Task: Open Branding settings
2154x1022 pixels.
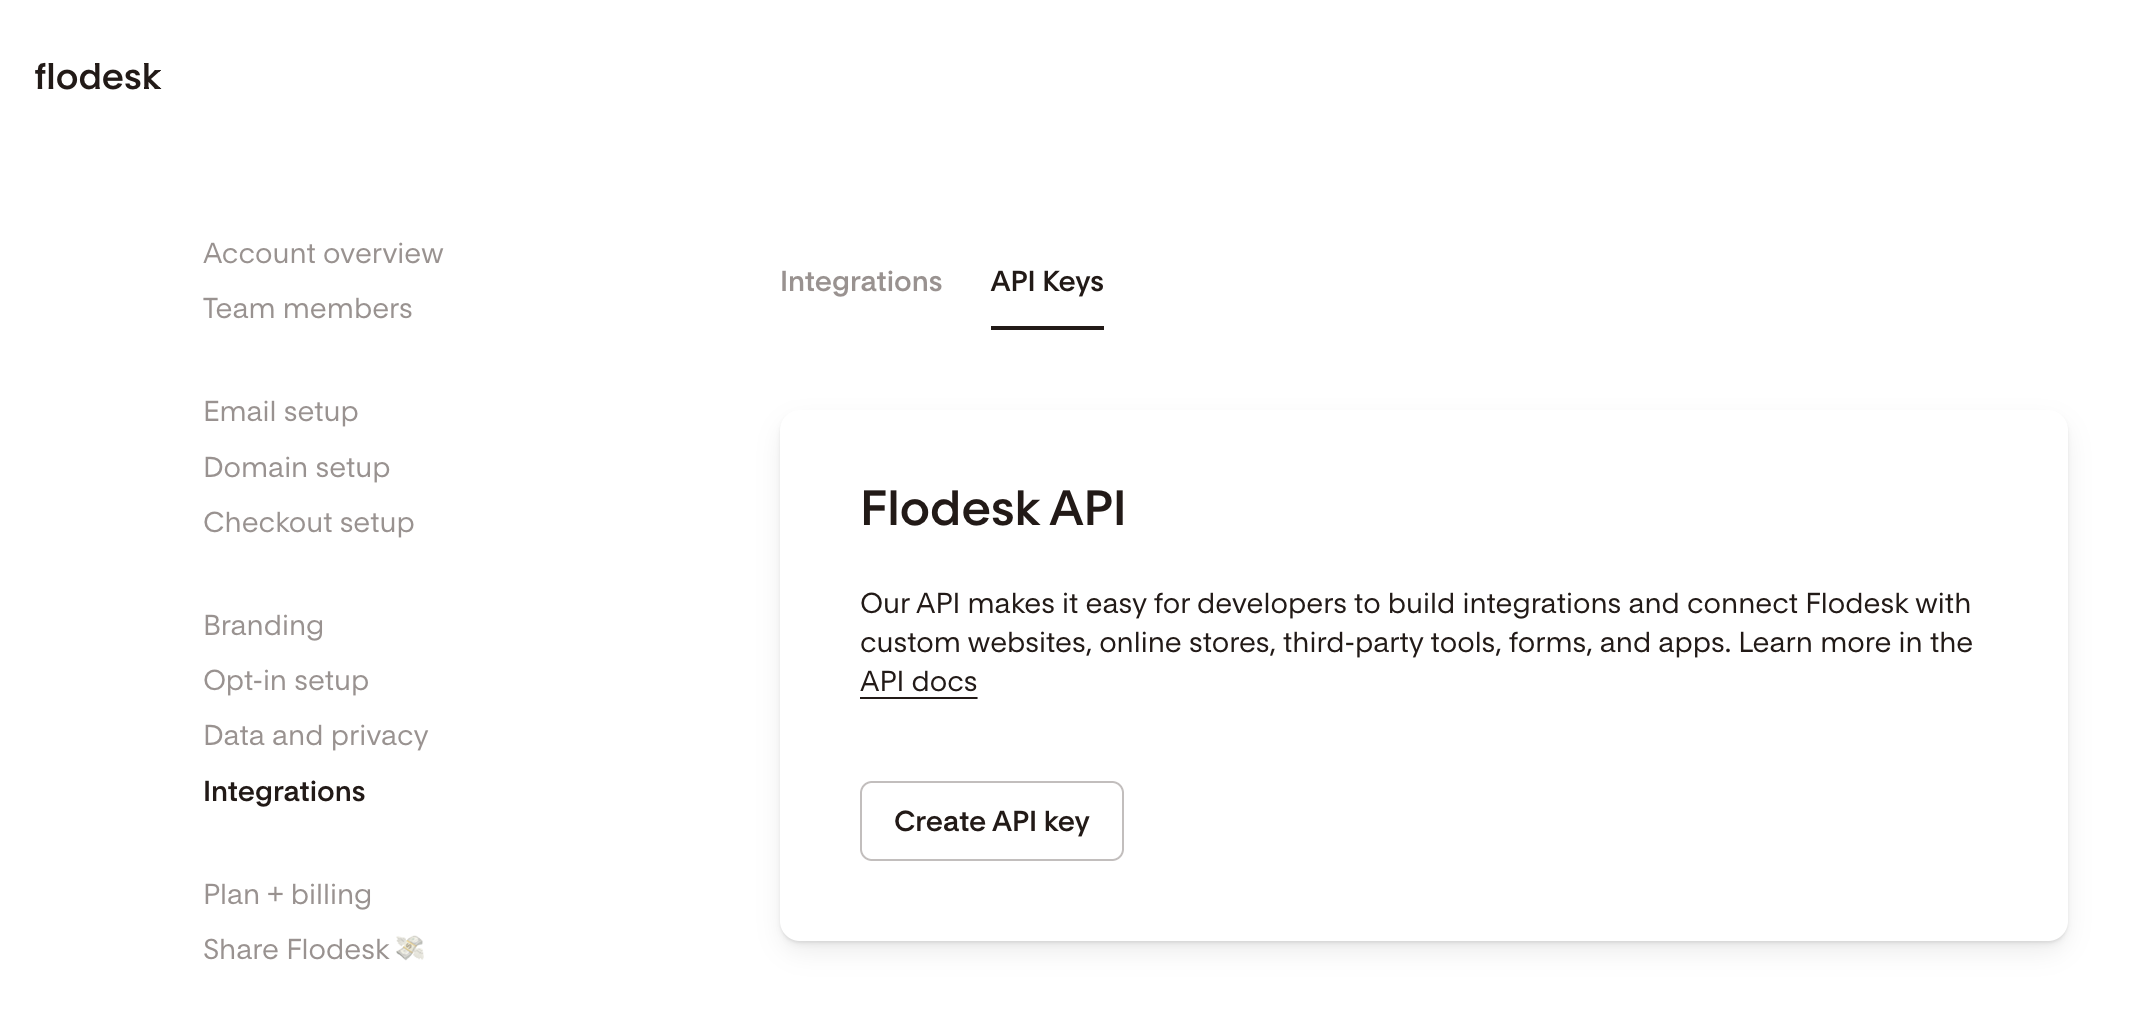Action: pyautogui.click(x=263, y=626)
